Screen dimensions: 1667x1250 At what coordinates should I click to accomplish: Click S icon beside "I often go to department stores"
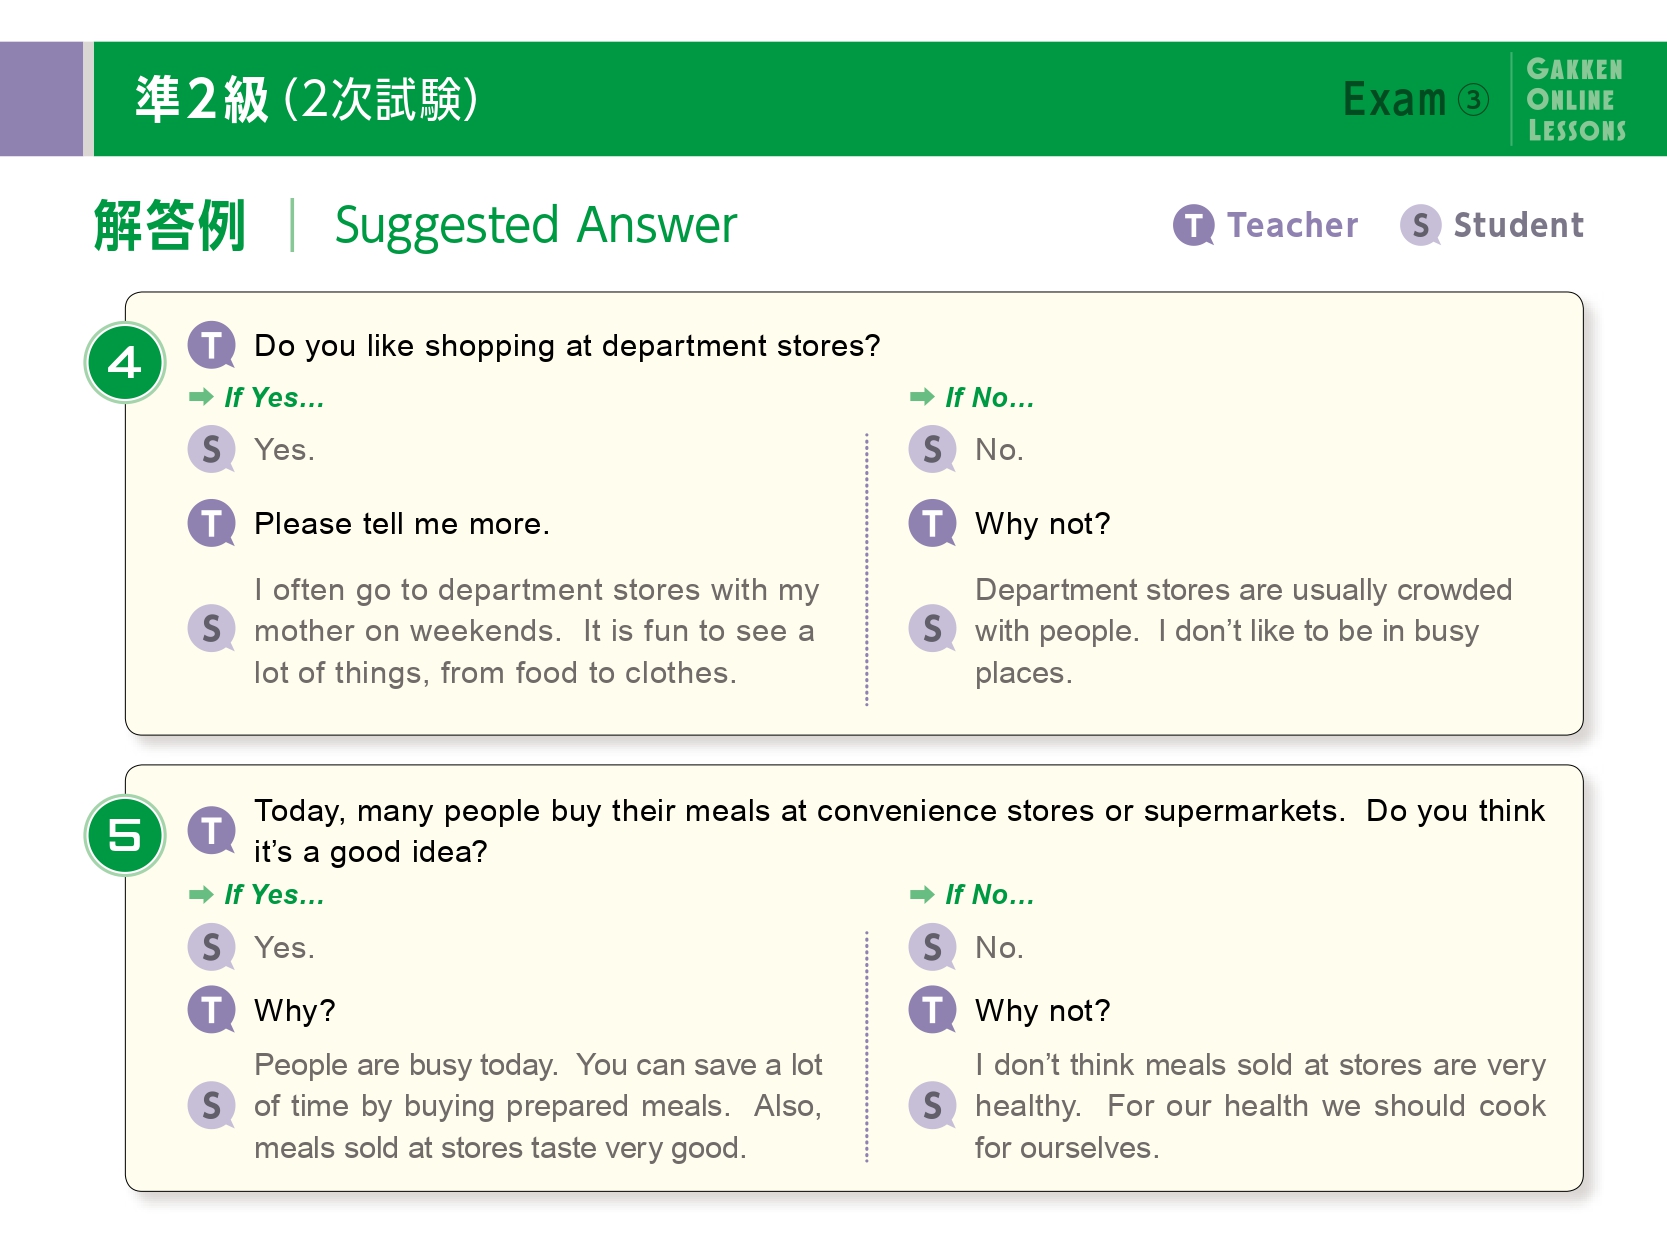click(x=212, y=629)
